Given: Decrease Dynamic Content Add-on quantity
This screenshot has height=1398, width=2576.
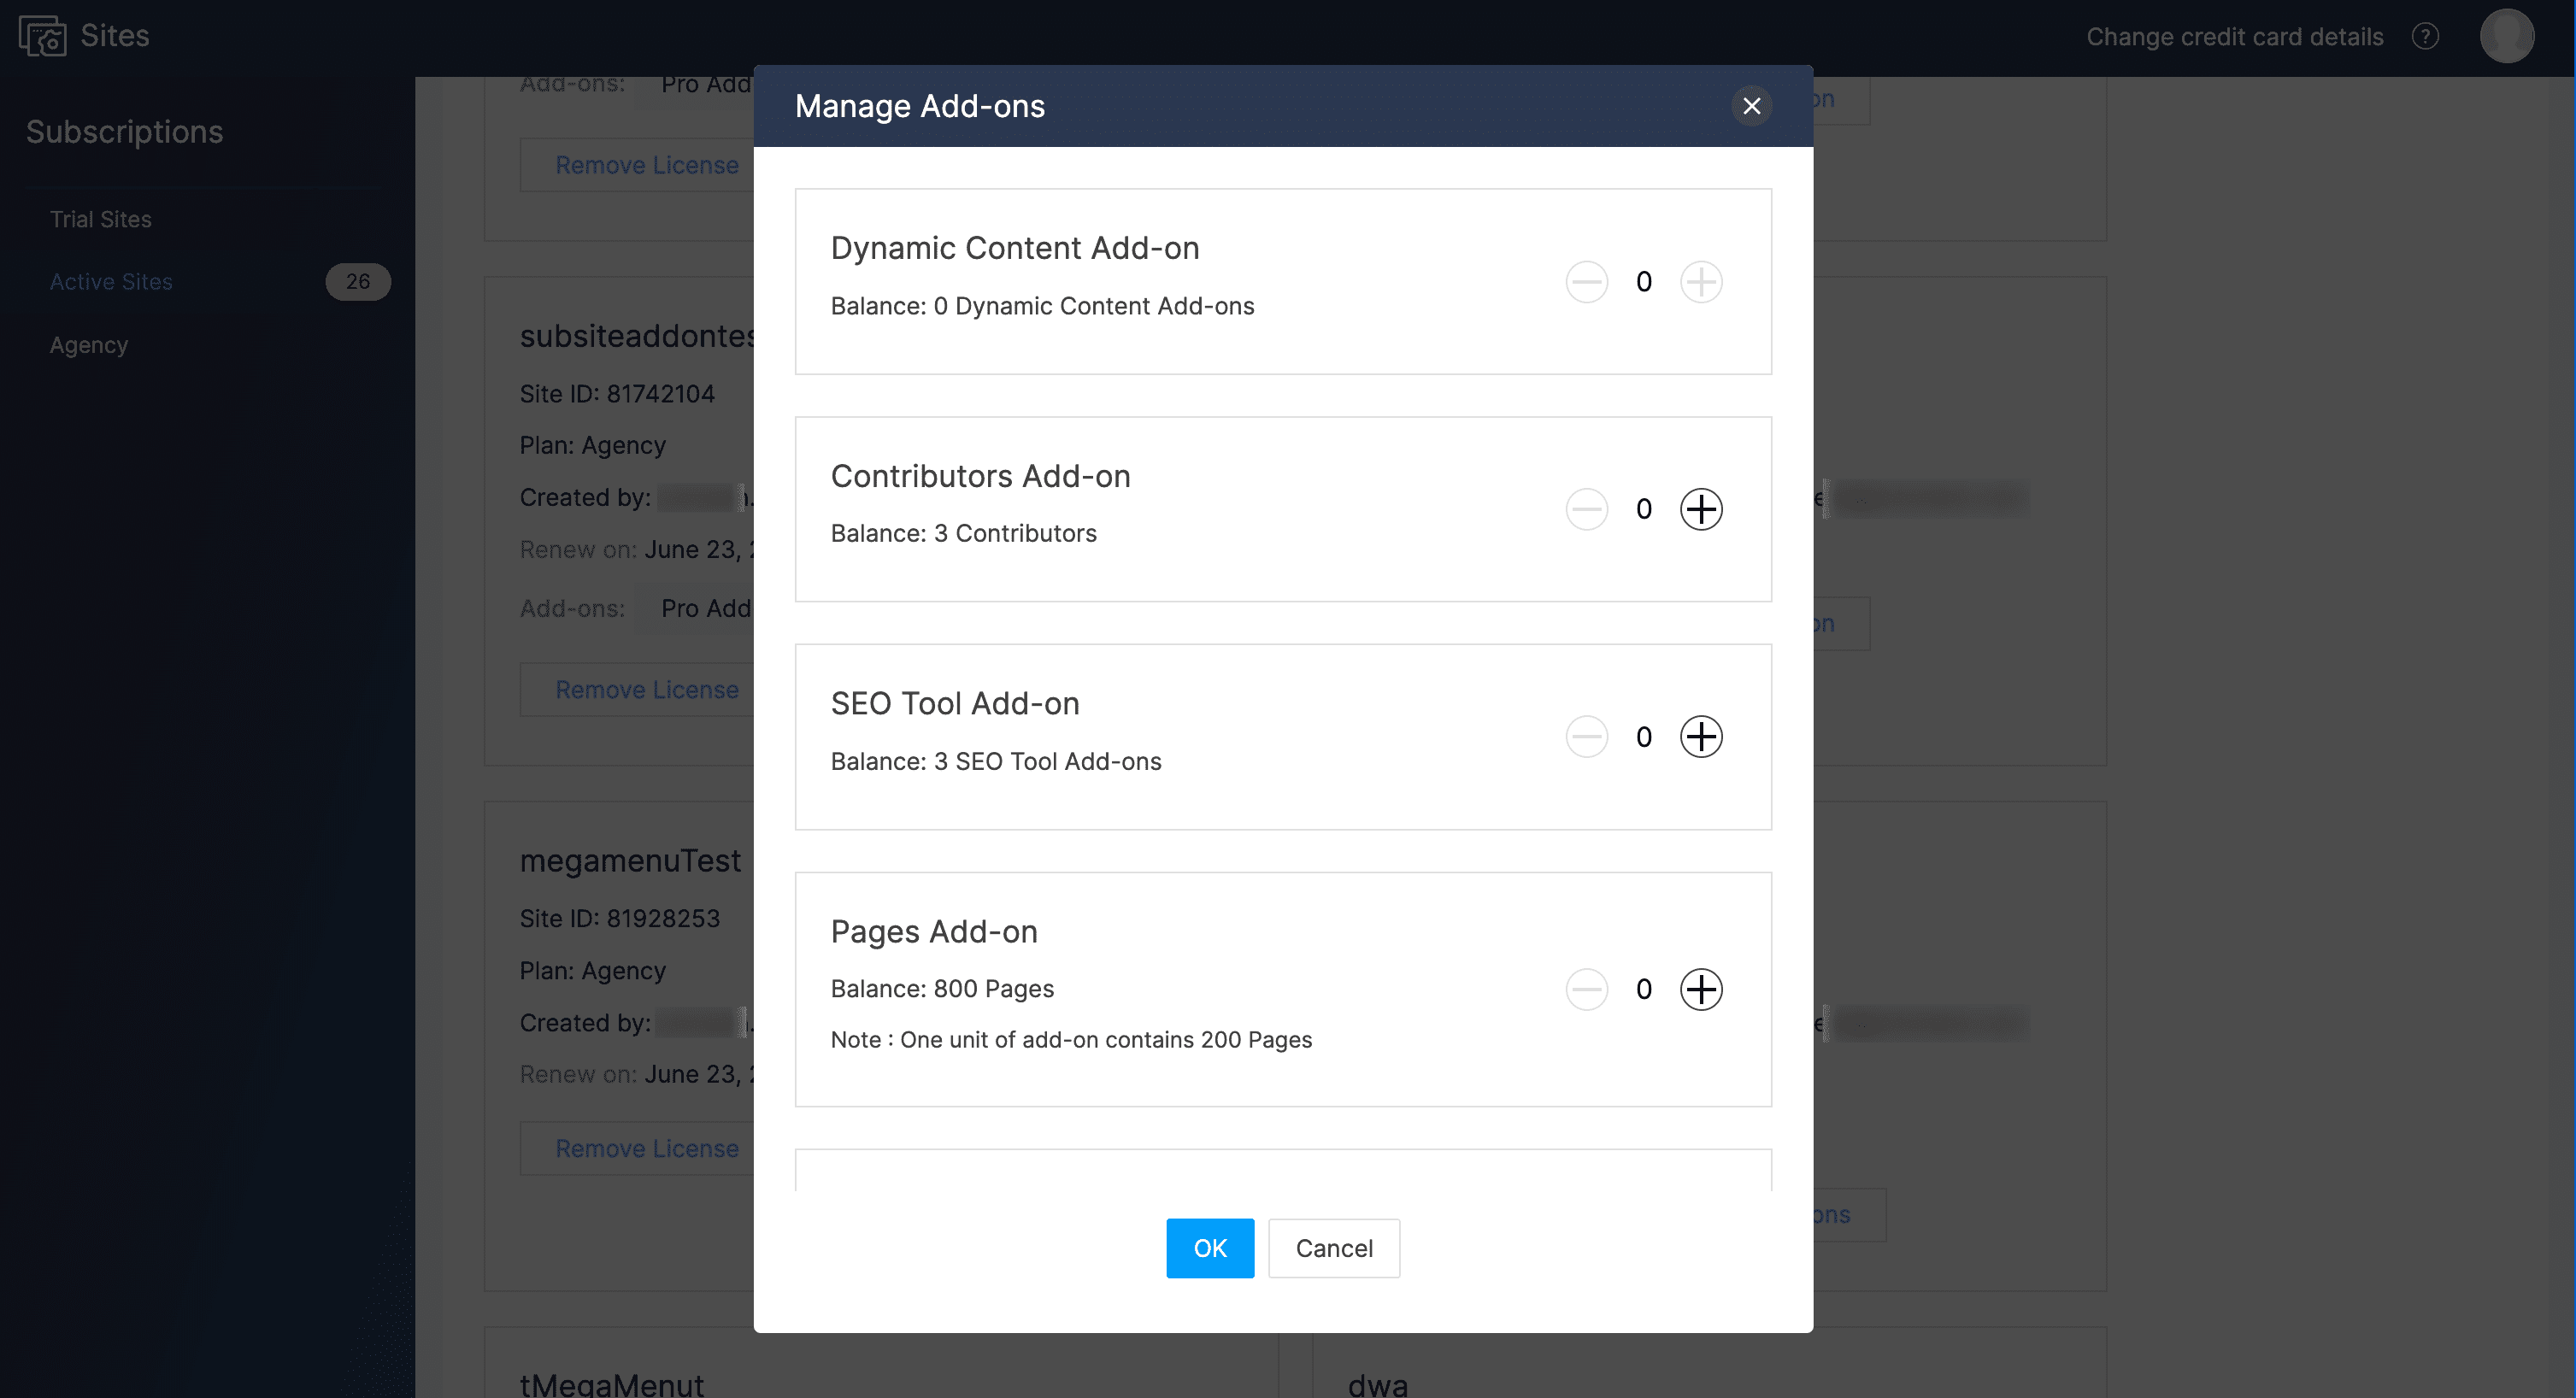Looking at the screenshot, I should 1586,282.
